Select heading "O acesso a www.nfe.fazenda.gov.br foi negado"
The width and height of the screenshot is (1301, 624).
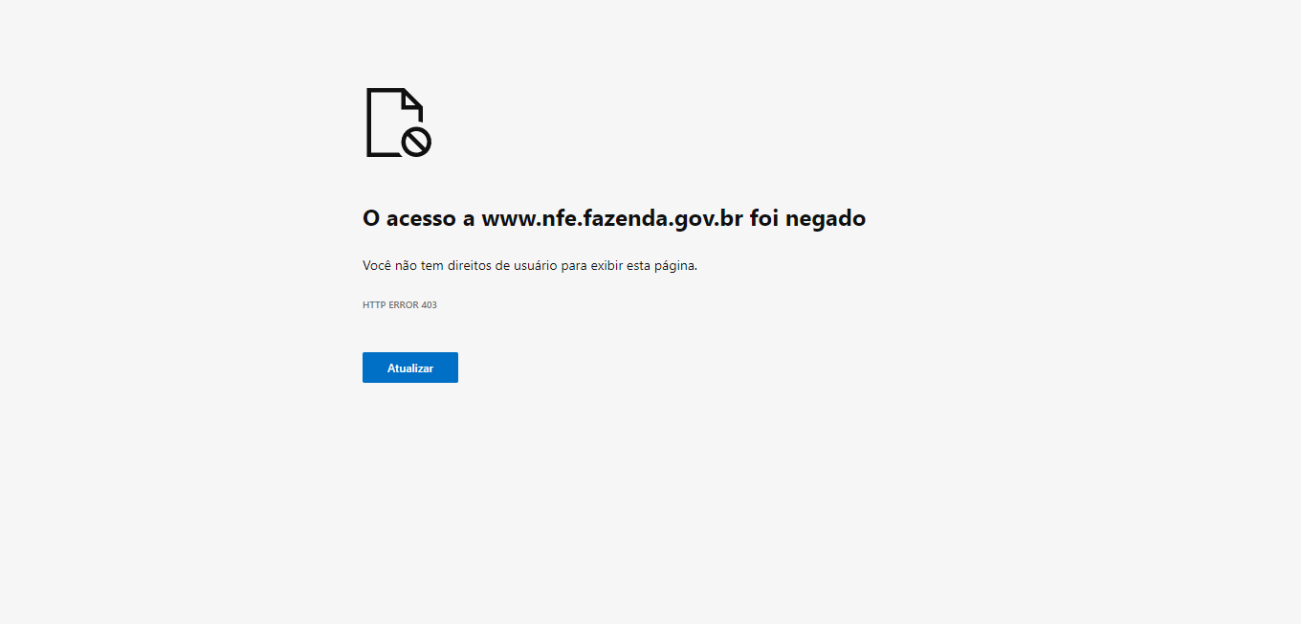click(614, 218)
